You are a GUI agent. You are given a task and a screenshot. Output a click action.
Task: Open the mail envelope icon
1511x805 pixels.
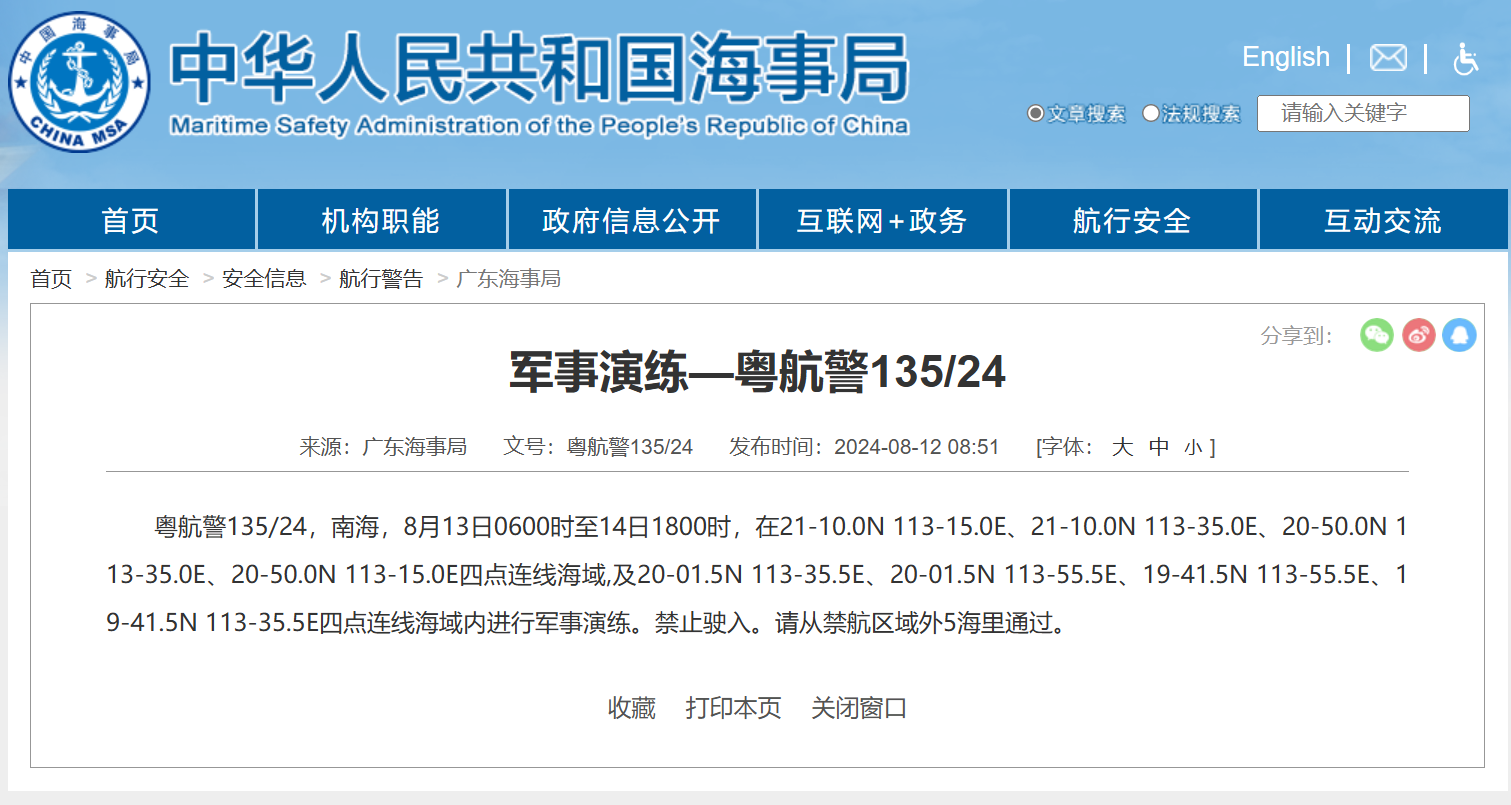pyautogui.click(x=1388, y=58)
